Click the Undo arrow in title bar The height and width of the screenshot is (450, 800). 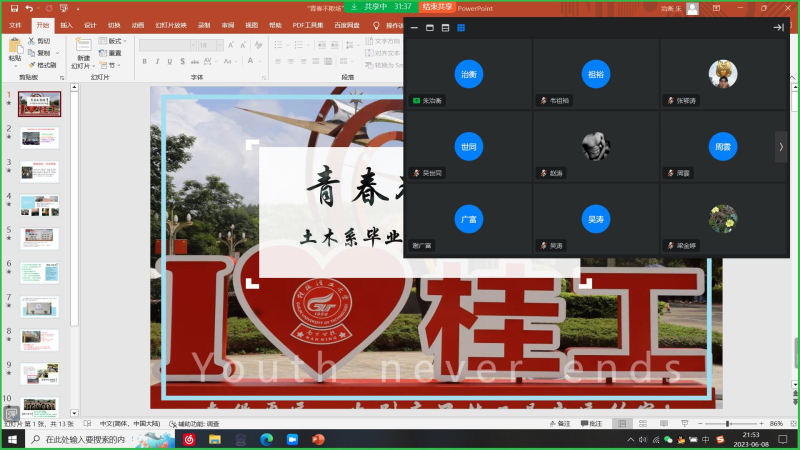click(29, 8)
